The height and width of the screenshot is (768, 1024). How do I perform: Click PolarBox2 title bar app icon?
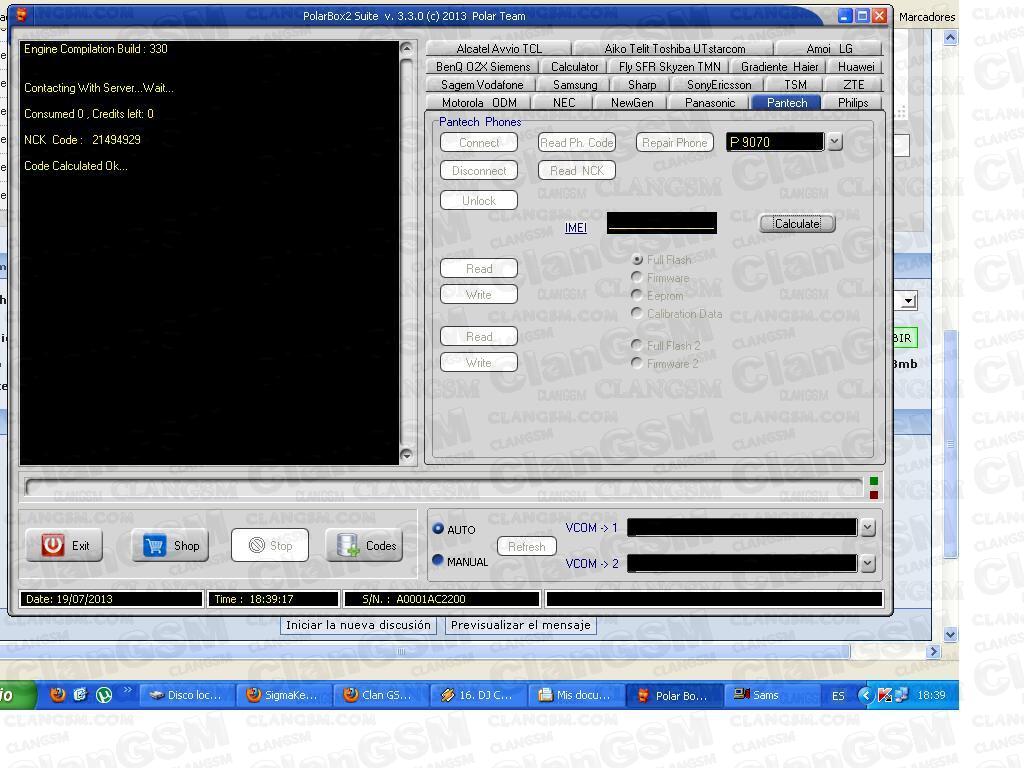tap(22, 15)
